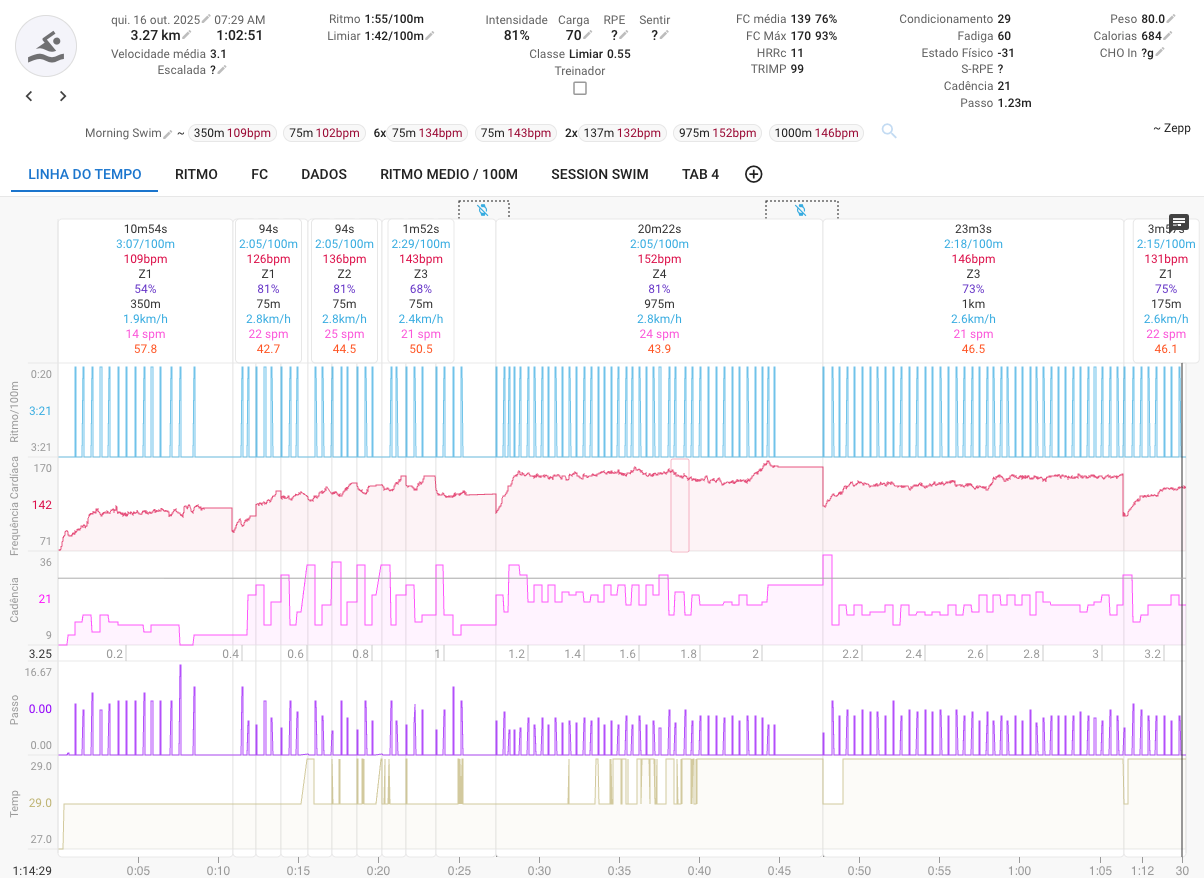Open the interval search magnifier icon

889,132
